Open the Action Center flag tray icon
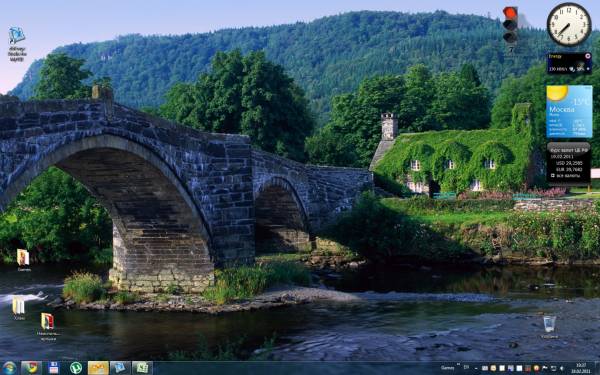 [545, 368]
